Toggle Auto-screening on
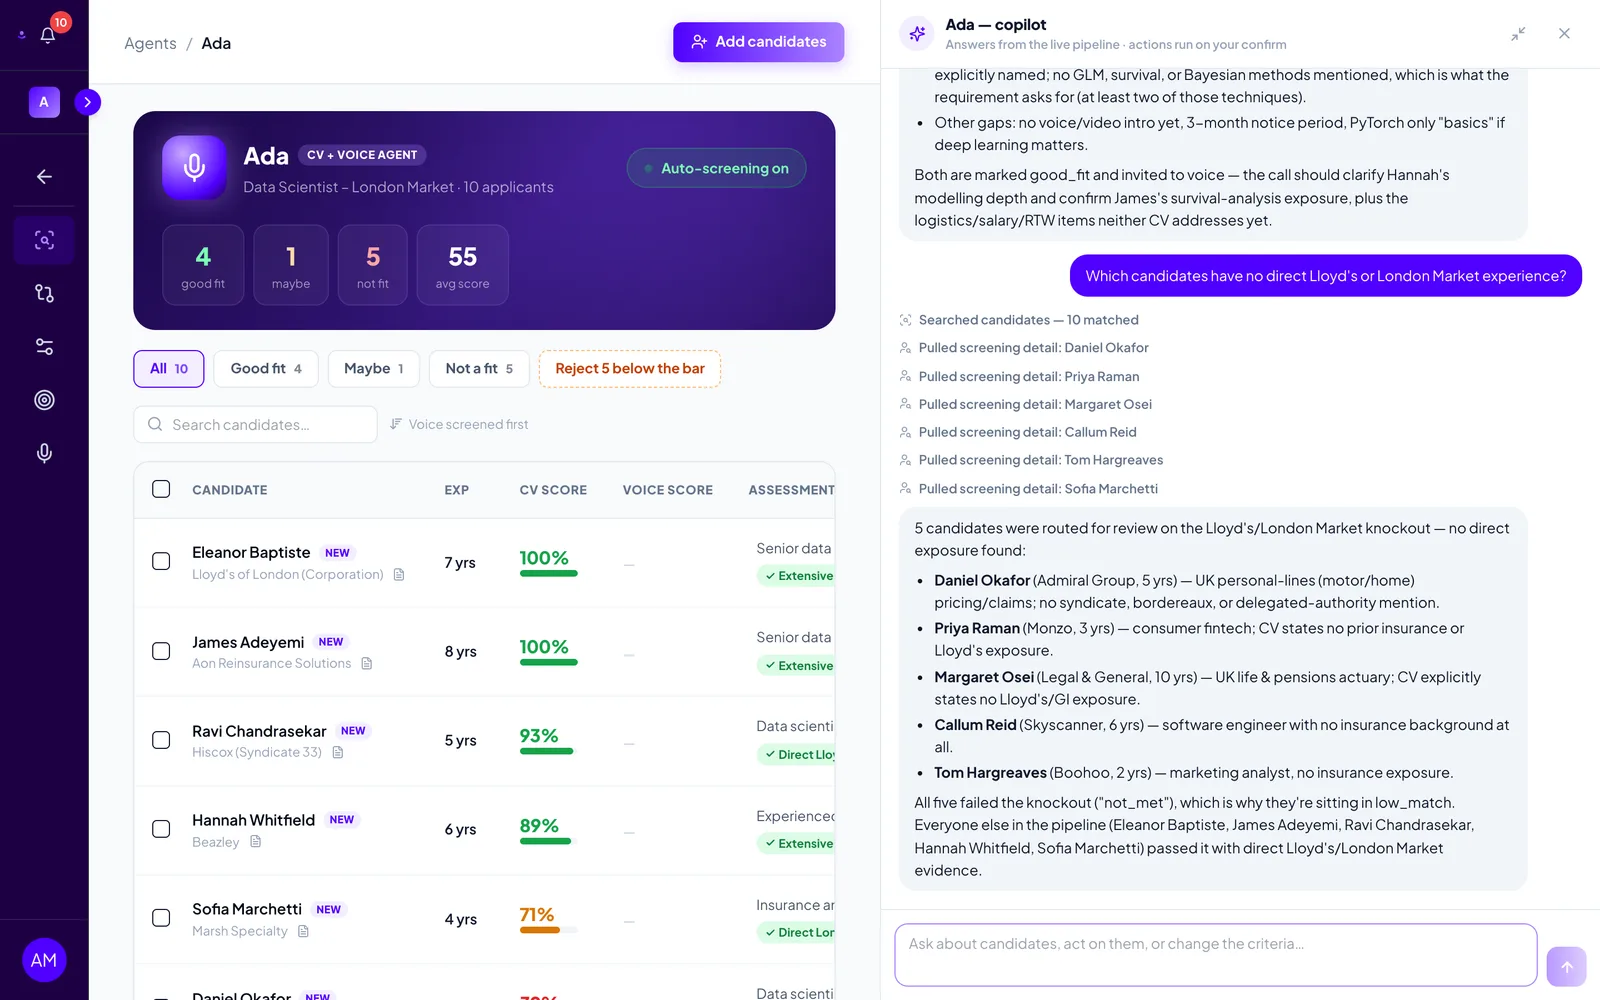This screenshot has width=1600, height=1000. pos(716,168)
